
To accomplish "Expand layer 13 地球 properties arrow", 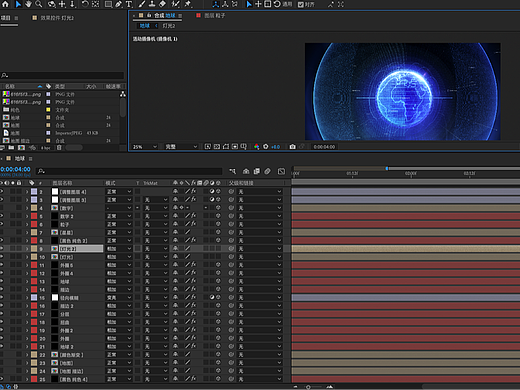I will coord(27,281).
